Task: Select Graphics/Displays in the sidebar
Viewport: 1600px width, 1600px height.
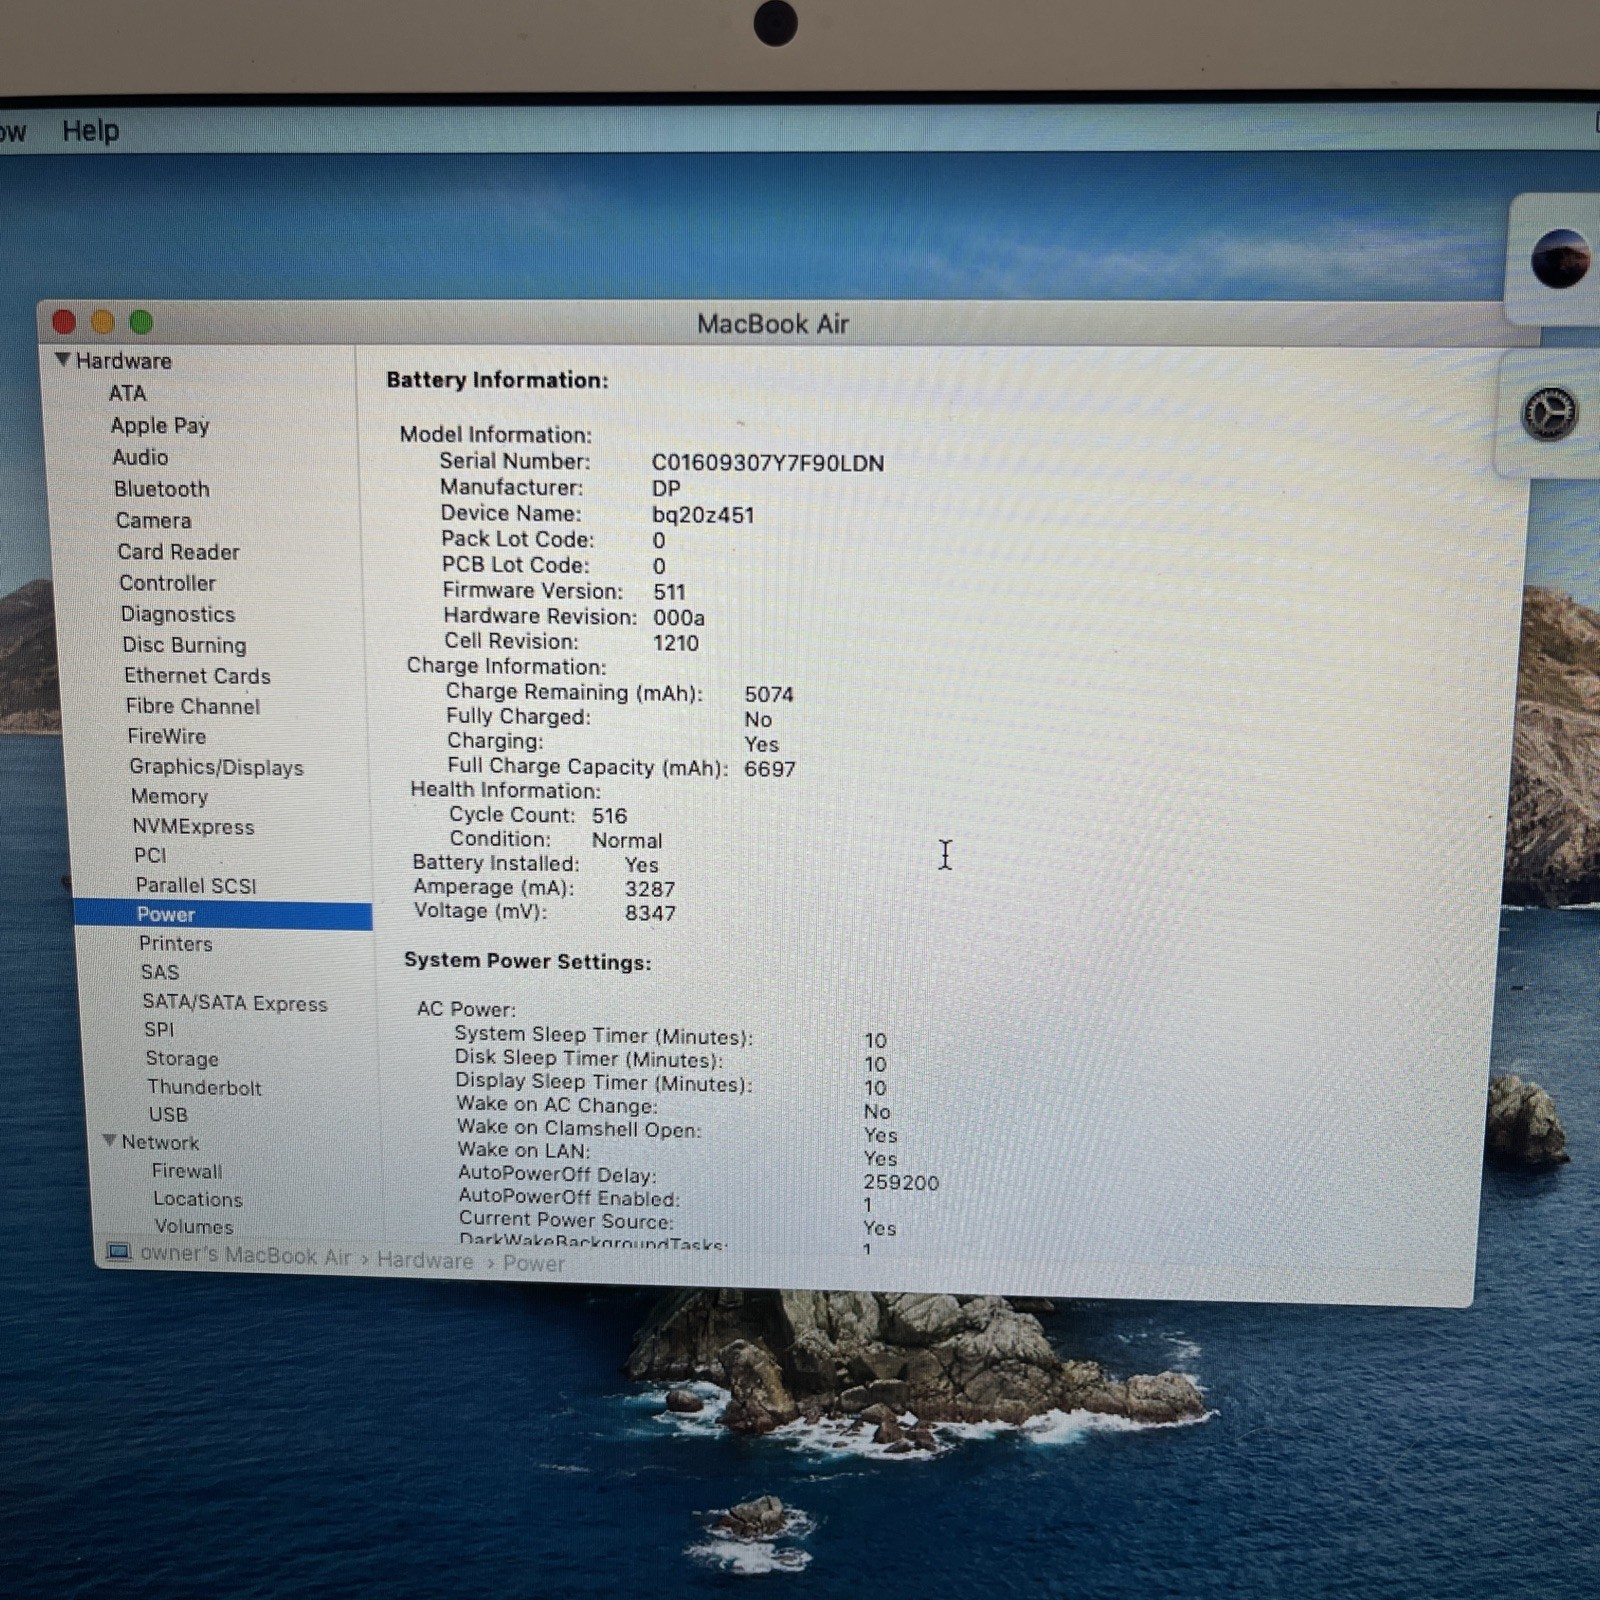Action: 216,767
